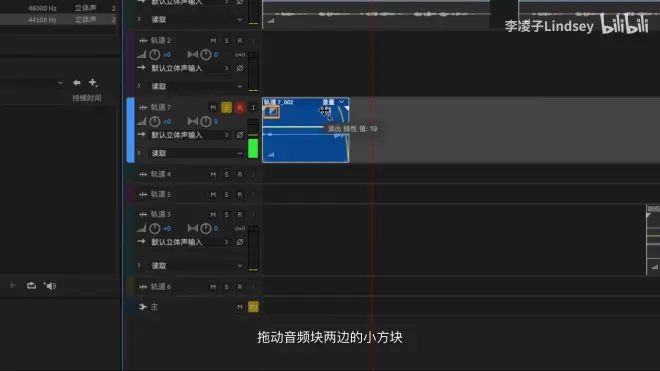
Task: Arm 轨道 2 for recording with R
Action: [240, 40]
